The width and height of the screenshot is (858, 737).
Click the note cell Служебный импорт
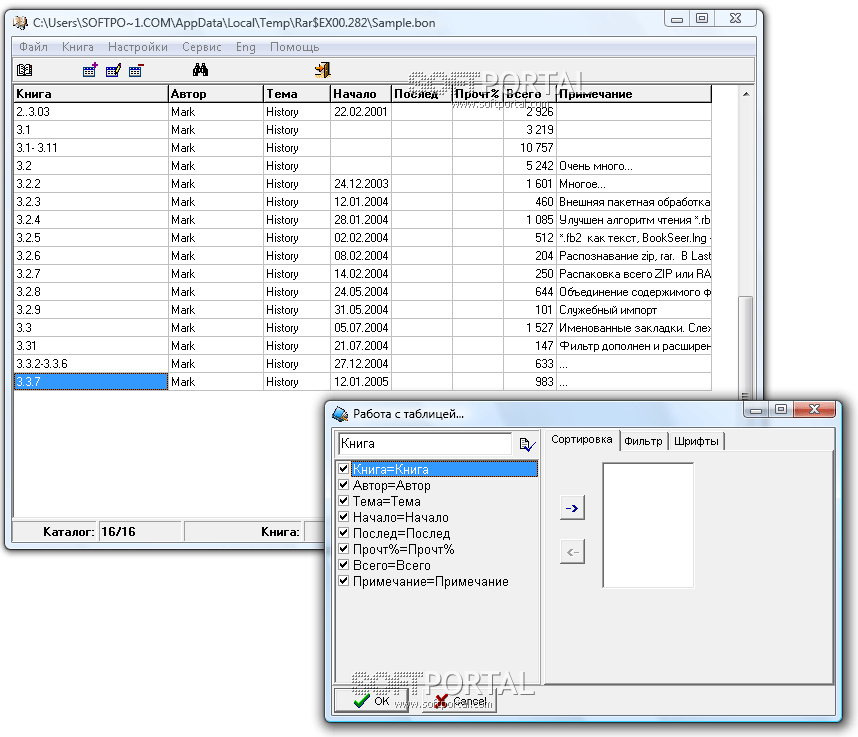pos(634,310)
